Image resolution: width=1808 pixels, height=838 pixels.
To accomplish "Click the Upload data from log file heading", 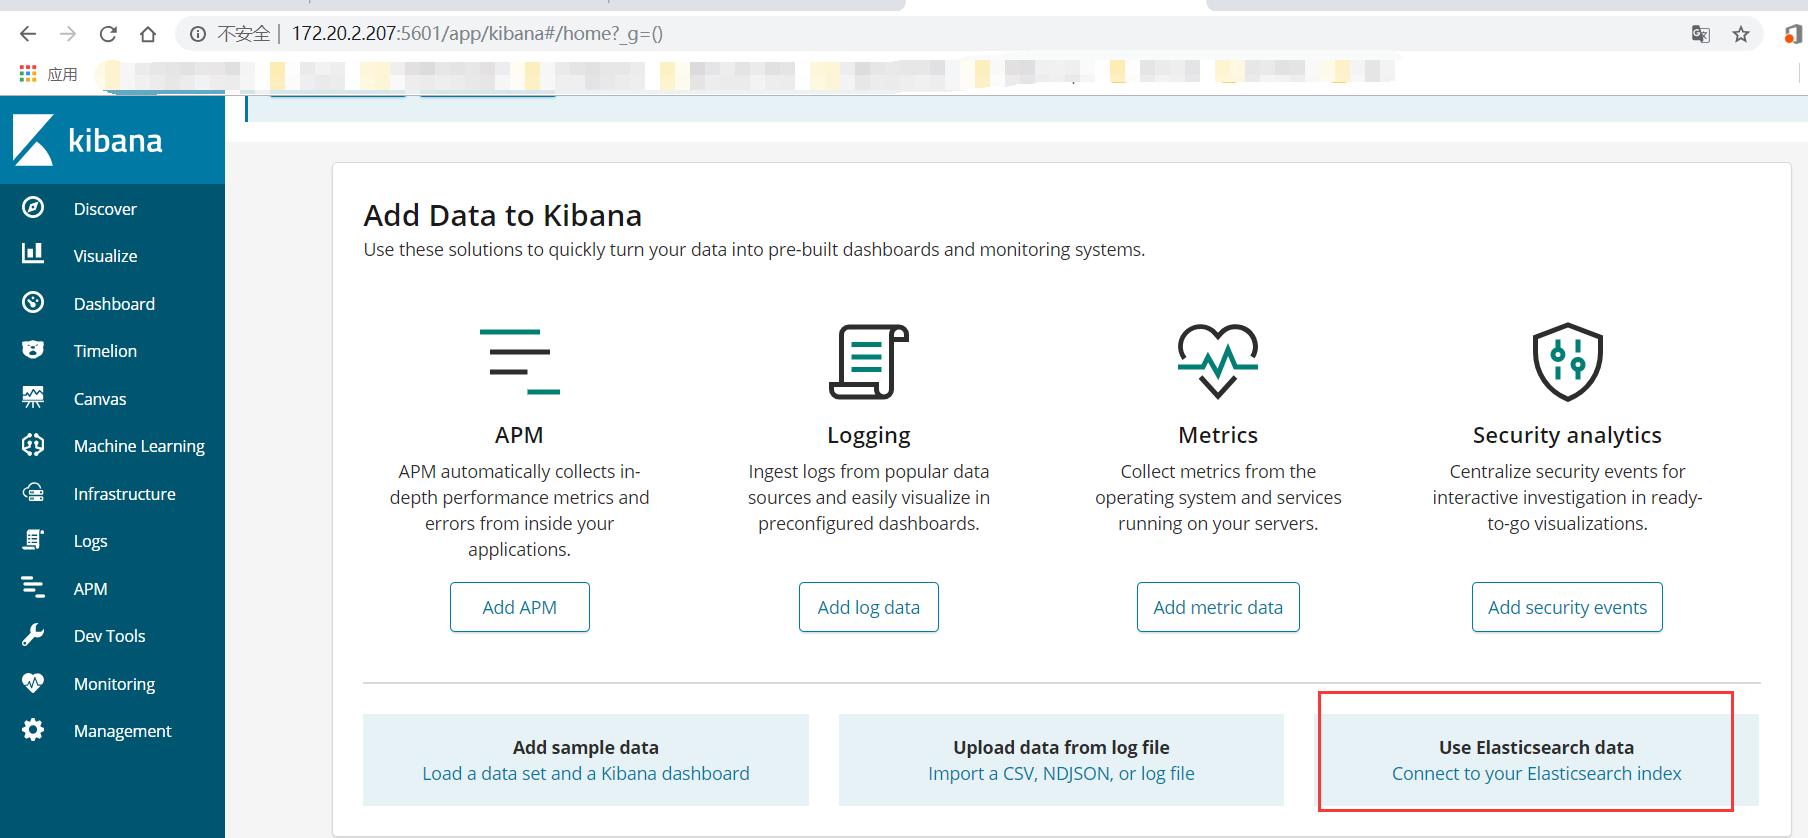I will tap(1061, 747).
